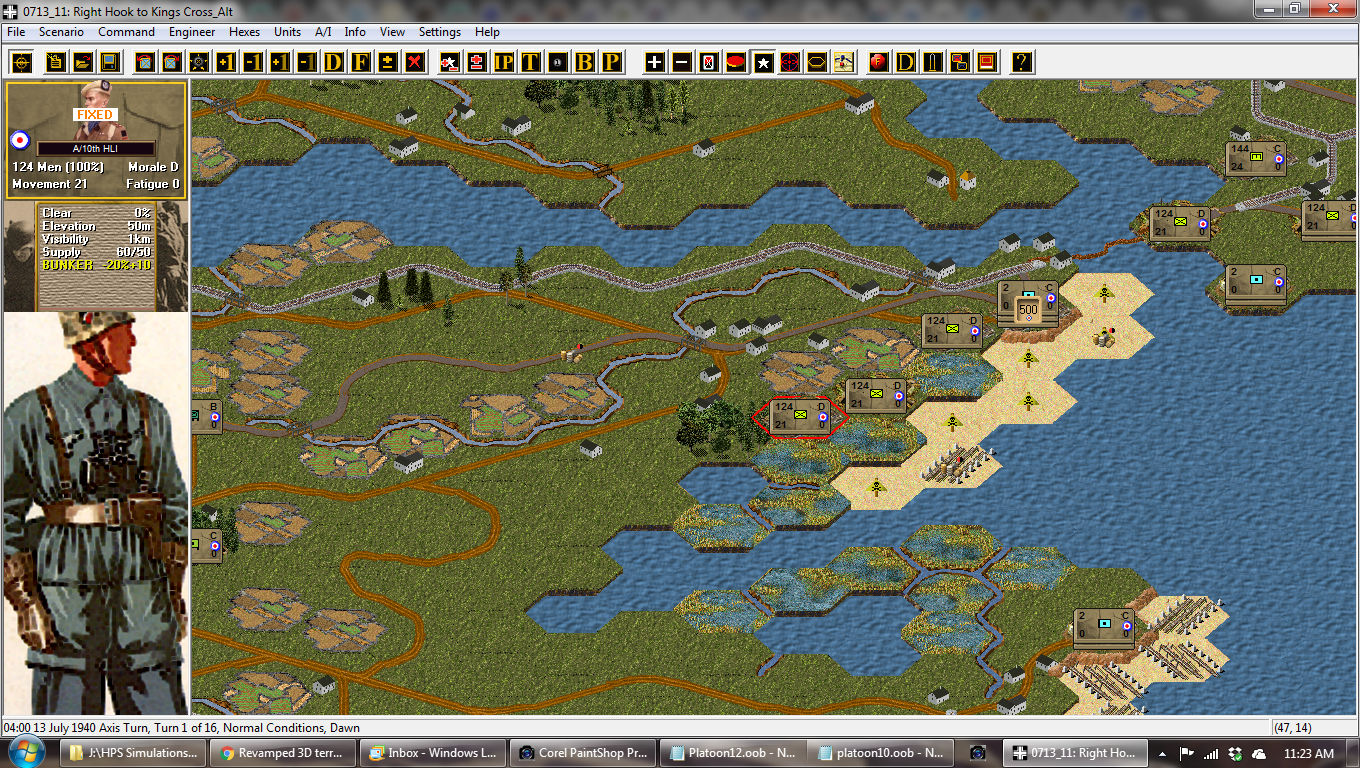Click the plus-over-minus toolbar icon
The height and width of the screenshot is (768, 1360).
pos(387,62)
